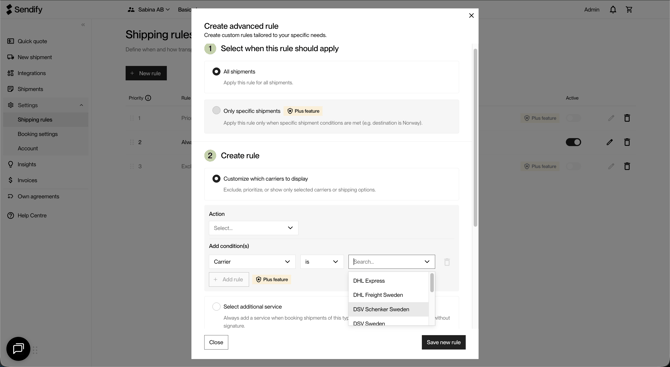Image resolution: width=670 pixels, height=367 pixels.
Task: Open the Sendify logo home link
Action: [24, 9]
